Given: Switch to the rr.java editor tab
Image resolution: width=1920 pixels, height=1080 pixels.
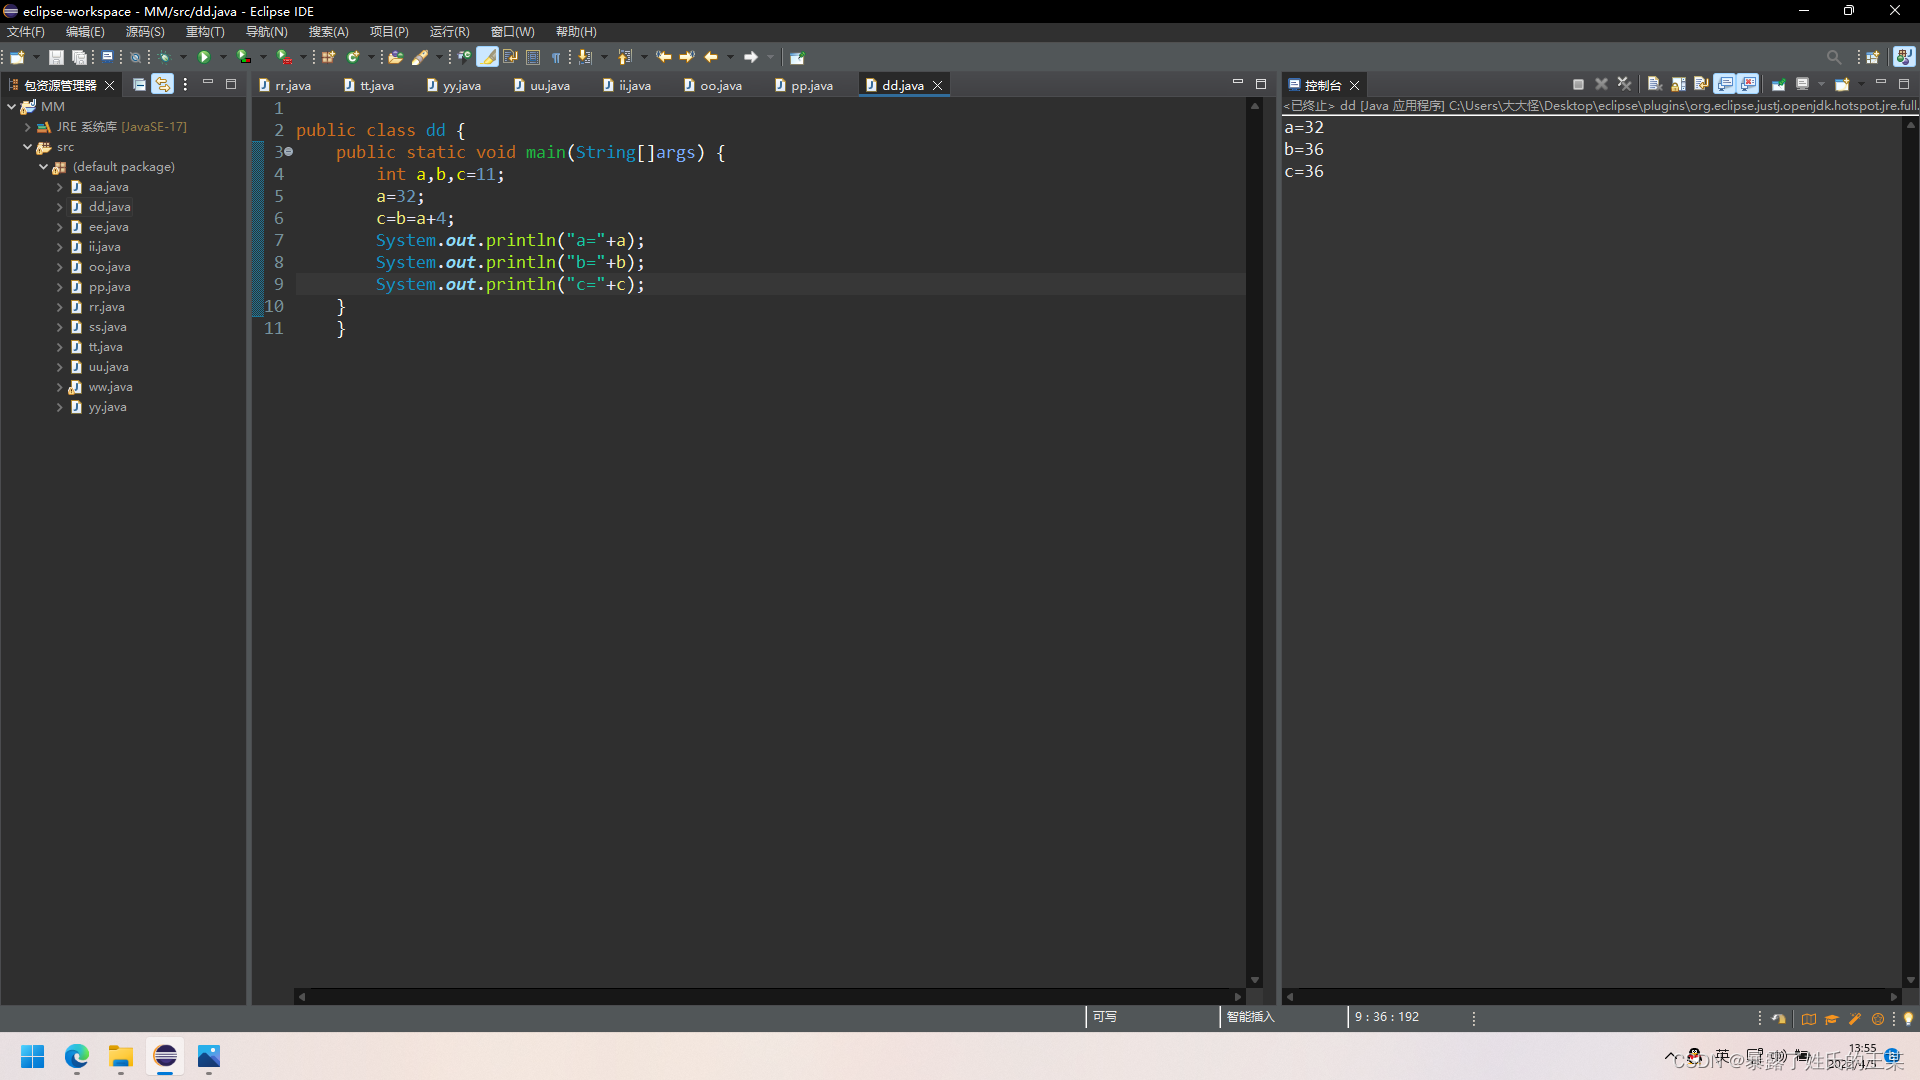Looking at the screenshot, I should pos(285,86).
